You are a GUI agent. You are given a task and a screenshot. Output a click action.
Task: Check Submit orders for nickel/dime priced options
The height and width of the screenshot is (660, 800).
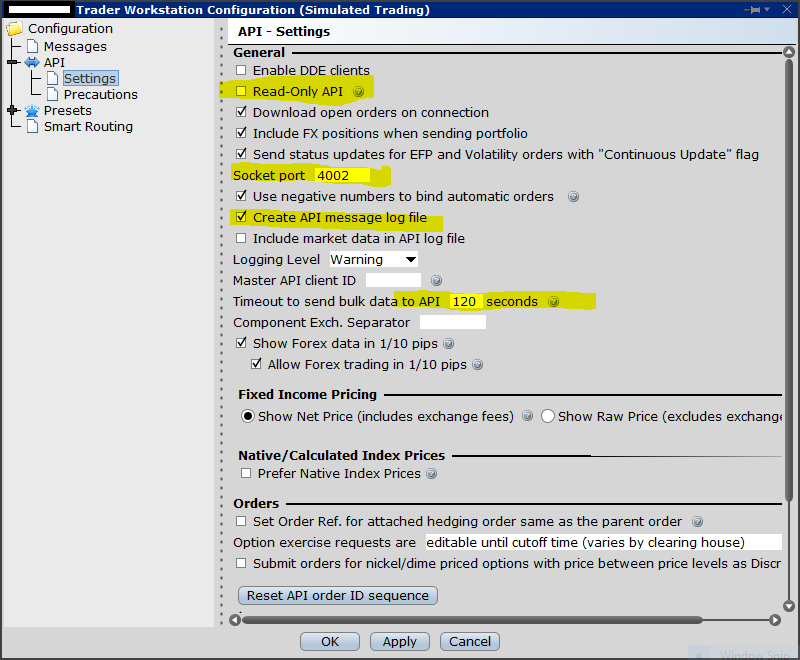tap(241, 563)
